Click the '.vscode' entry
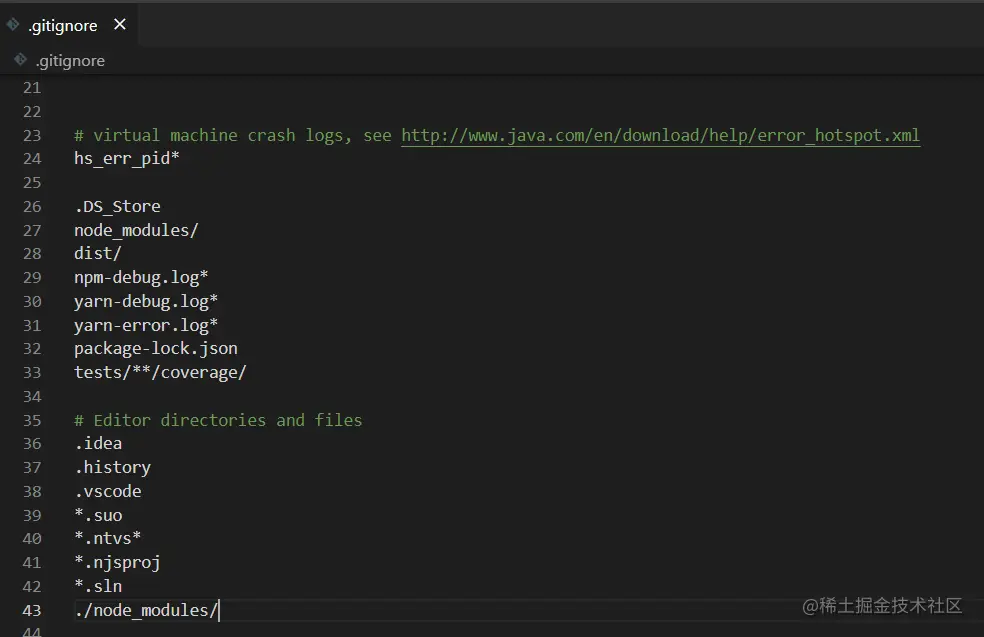The width and height of the screenshot is (984, 637). (108, 491)
